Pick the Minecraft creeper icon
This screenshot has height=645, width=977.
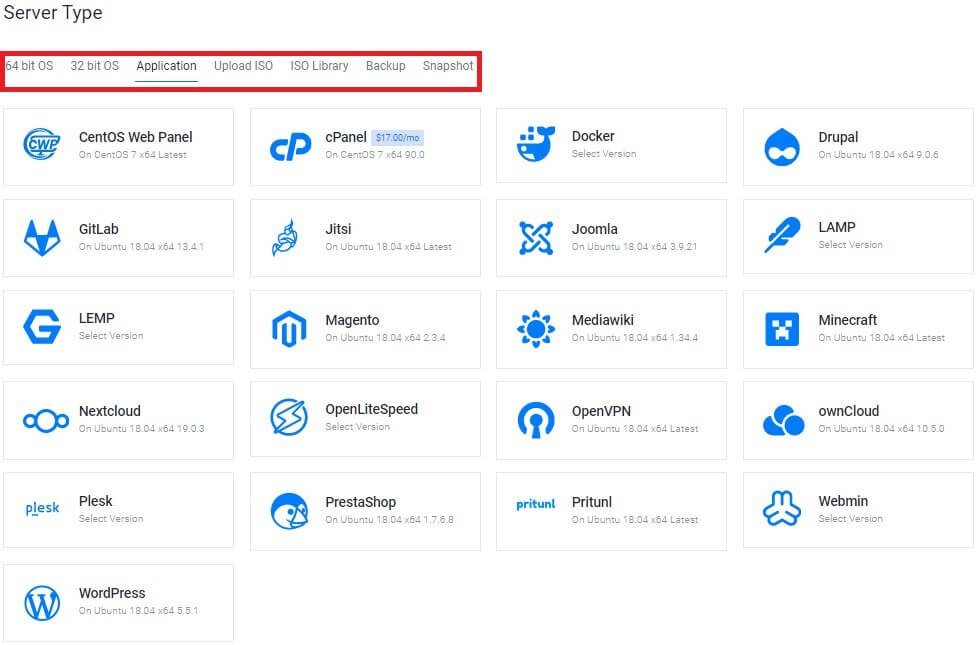(782, 328)
